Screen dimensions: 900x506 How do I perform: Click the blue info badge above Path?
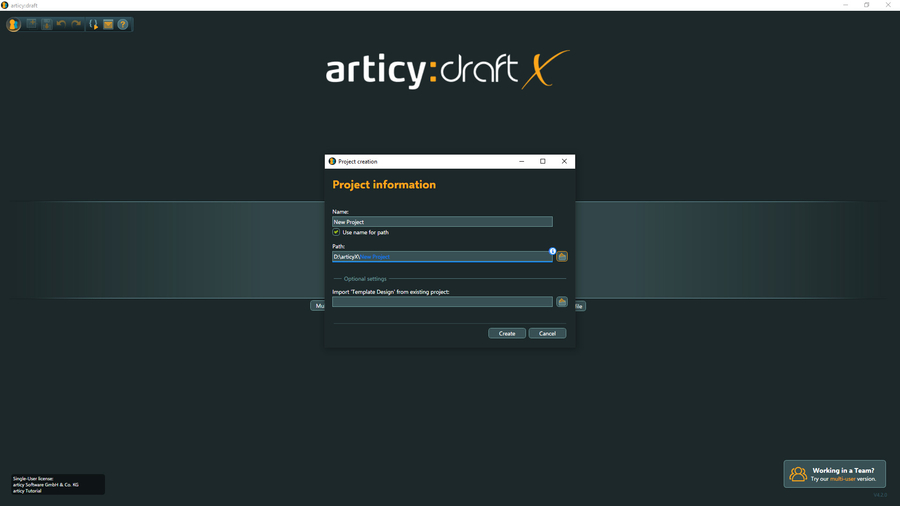pyautogui.click(x=552, y=251)
